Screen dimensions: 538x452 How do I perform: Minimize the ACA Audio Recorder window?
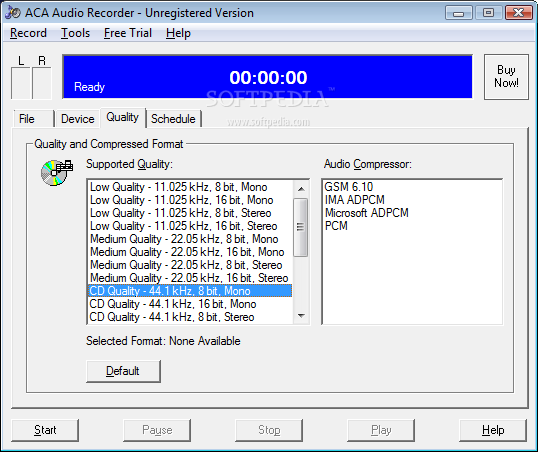pyautogui.click(x=459, y=13)
